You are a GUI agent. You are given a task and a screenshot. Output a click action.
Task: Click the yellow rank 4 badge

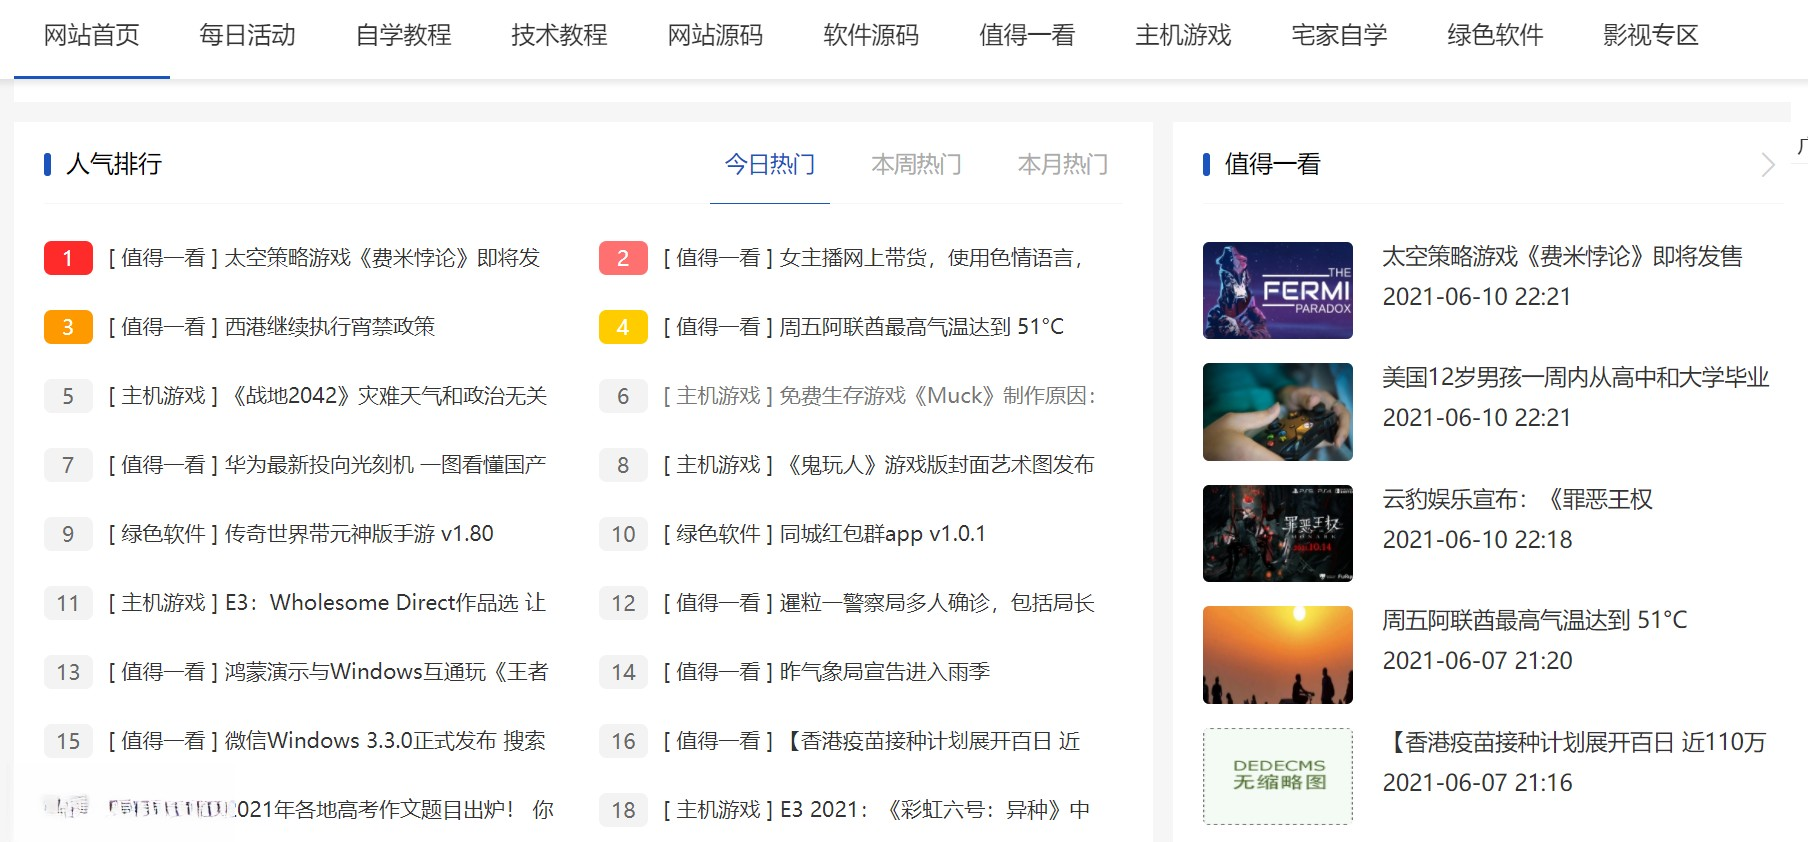point(622,327)
